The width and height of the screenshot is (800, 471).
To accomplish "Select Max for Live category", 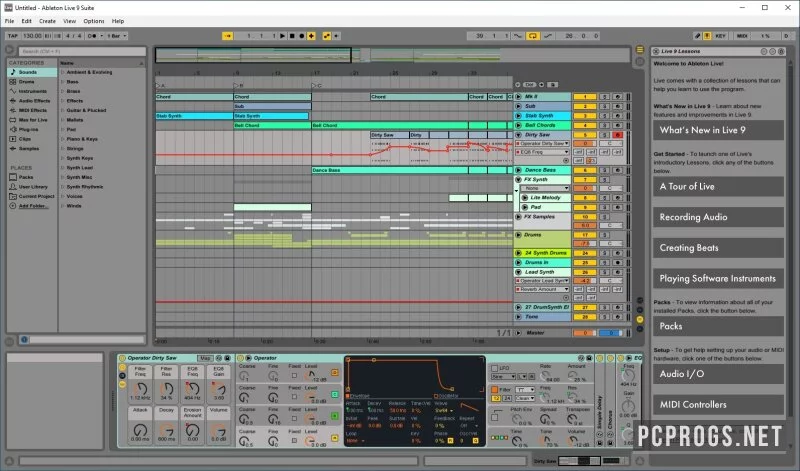I will [x=32, y=120].
